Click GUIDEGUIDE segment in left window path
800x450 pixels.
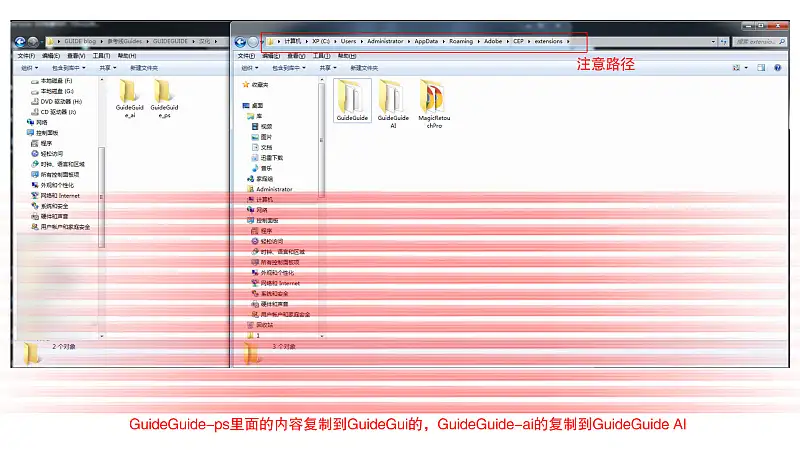point(170,41)
